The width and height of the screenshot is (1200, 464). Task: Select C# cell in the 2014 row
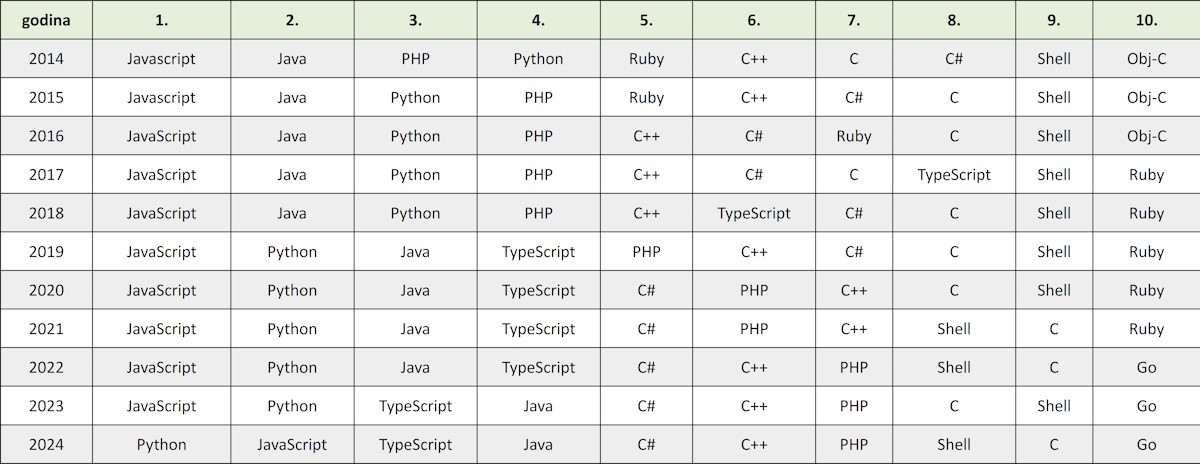pyautogui.click(x=954, y=59)
